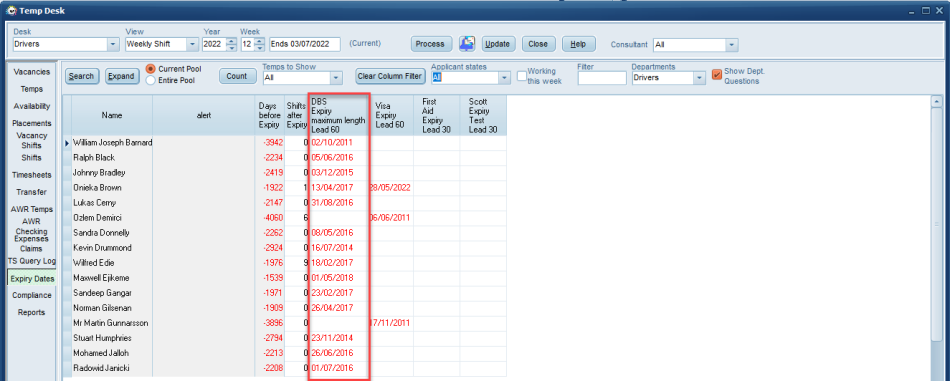Image resolution: width=950 pixels, height=381 pixels.
Task: Click the map icon beside the Process button
Action: point(467,44)
